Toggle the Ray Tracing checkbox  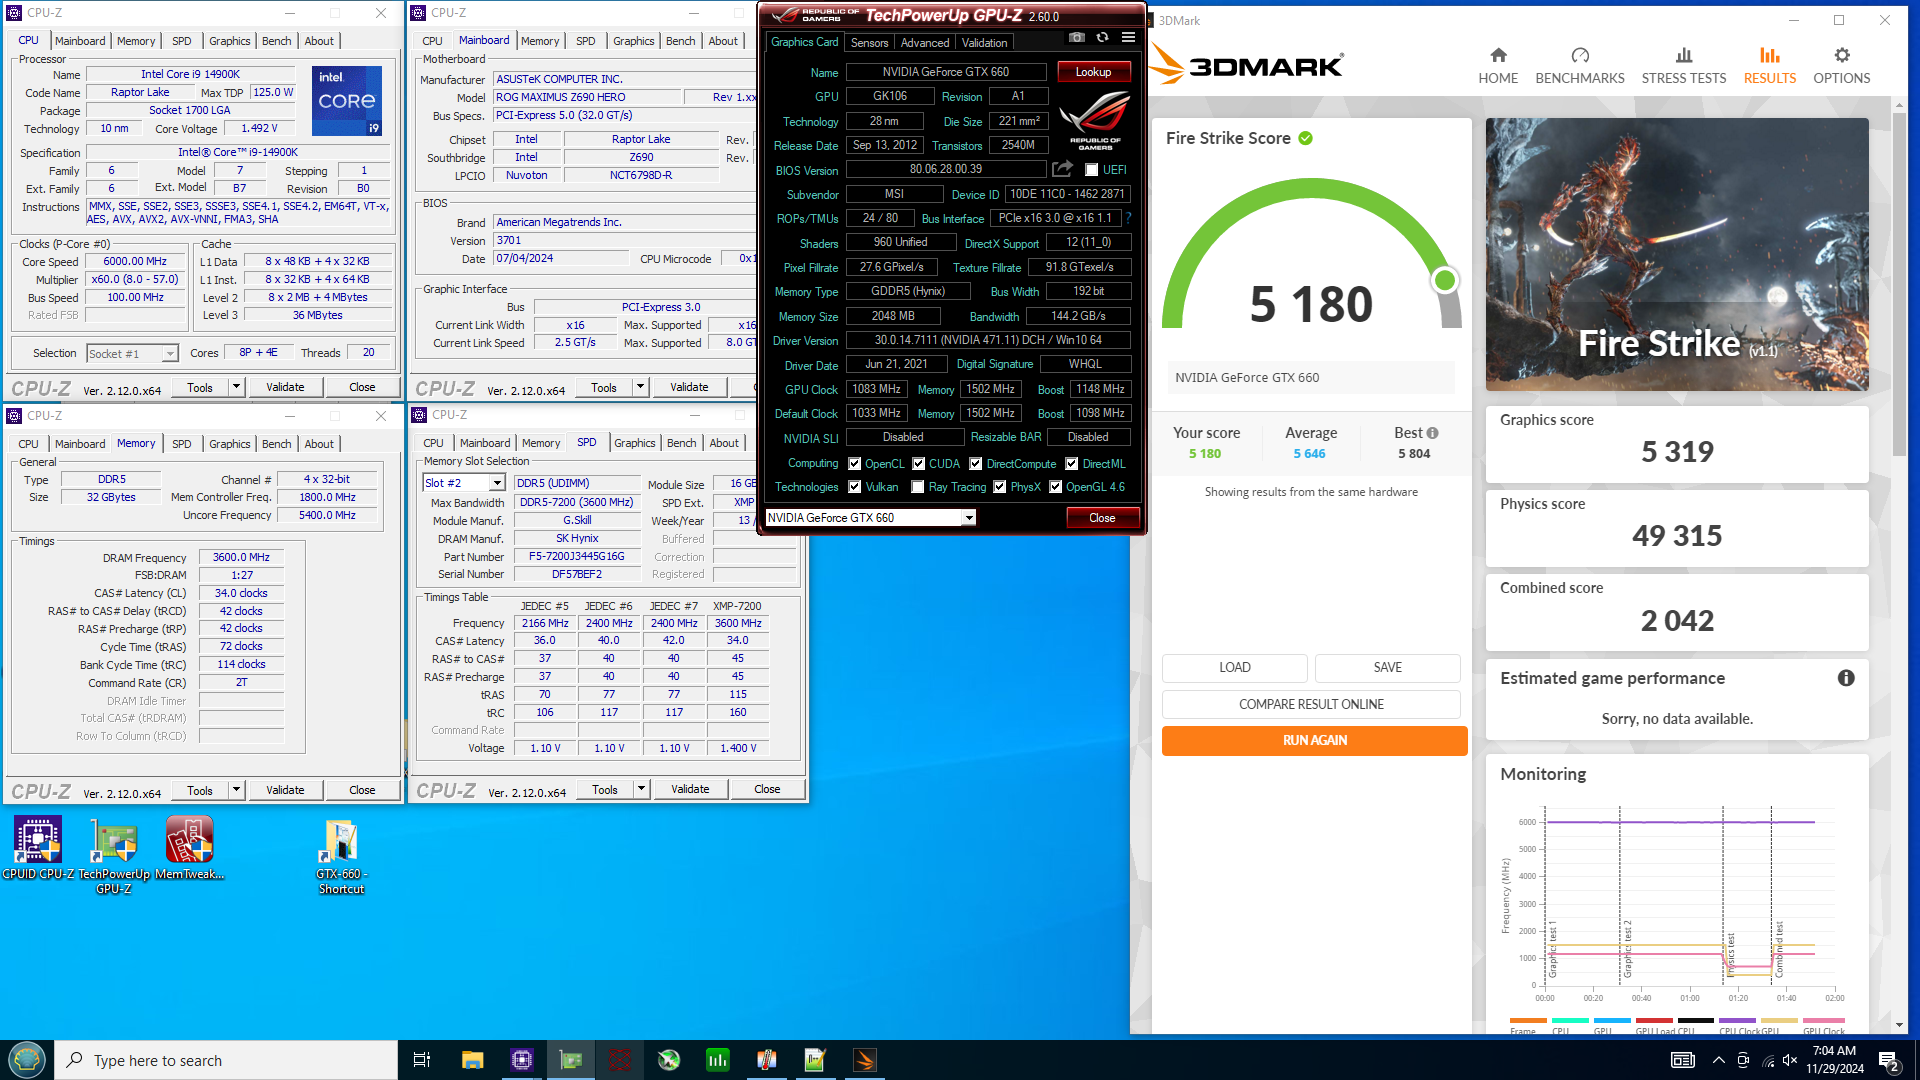pos(918,487)
